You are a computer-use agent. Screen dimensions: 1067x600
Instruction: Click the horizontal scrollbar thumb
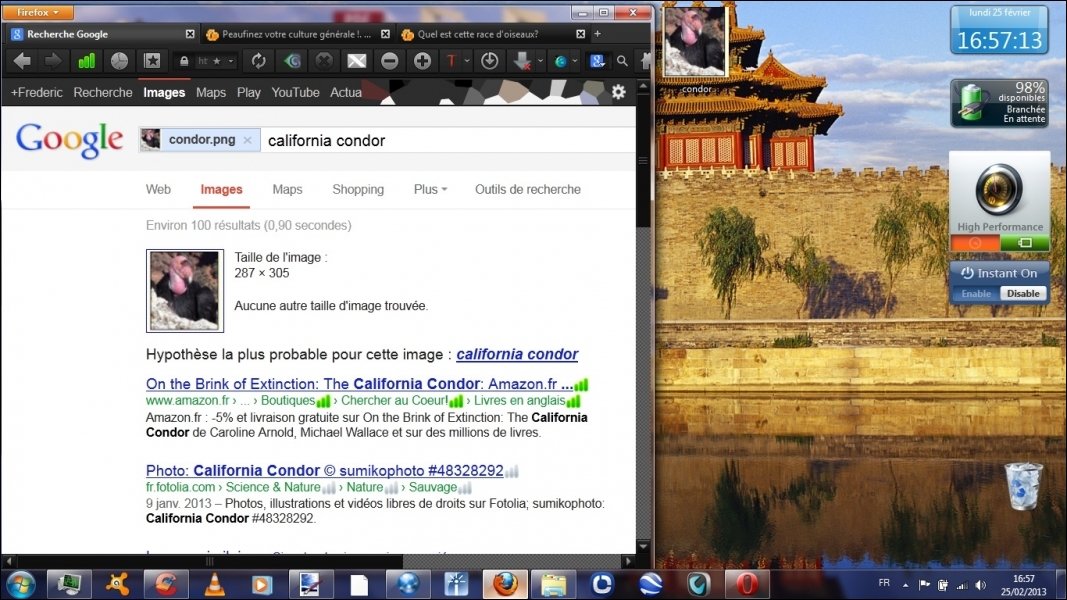click(x=209, y=561)
